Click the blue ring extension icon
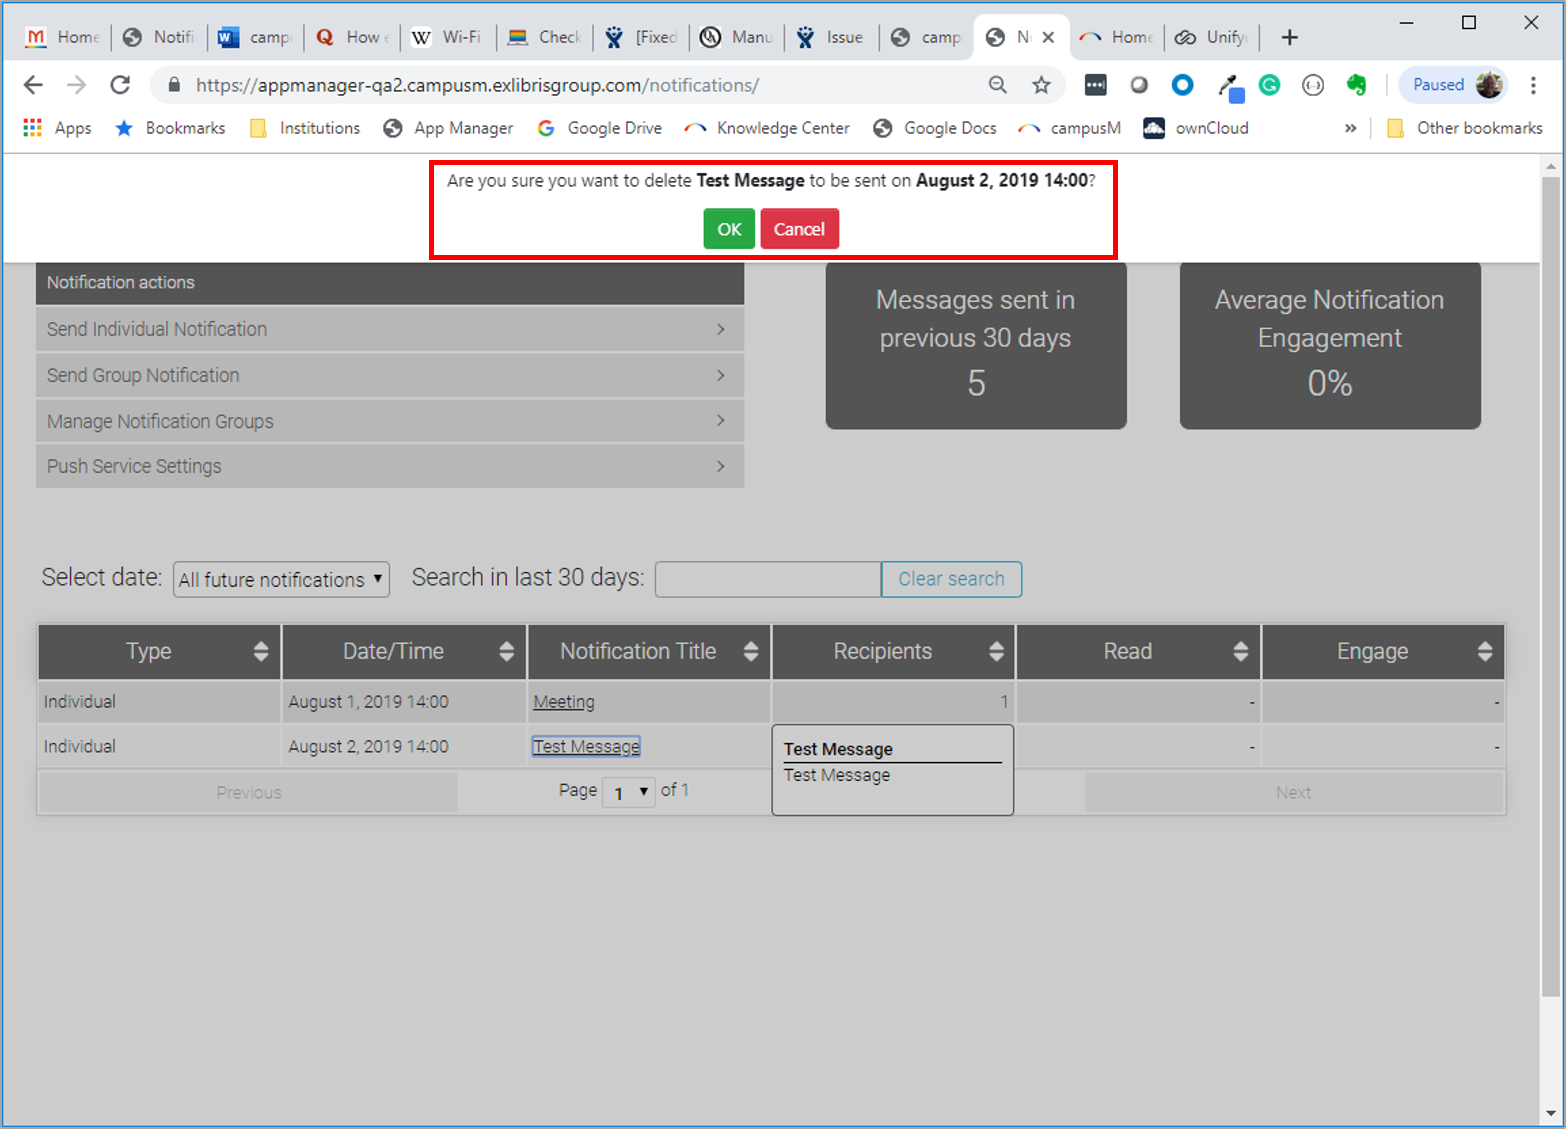The image size is (1566, 1129). (1182, 85)
